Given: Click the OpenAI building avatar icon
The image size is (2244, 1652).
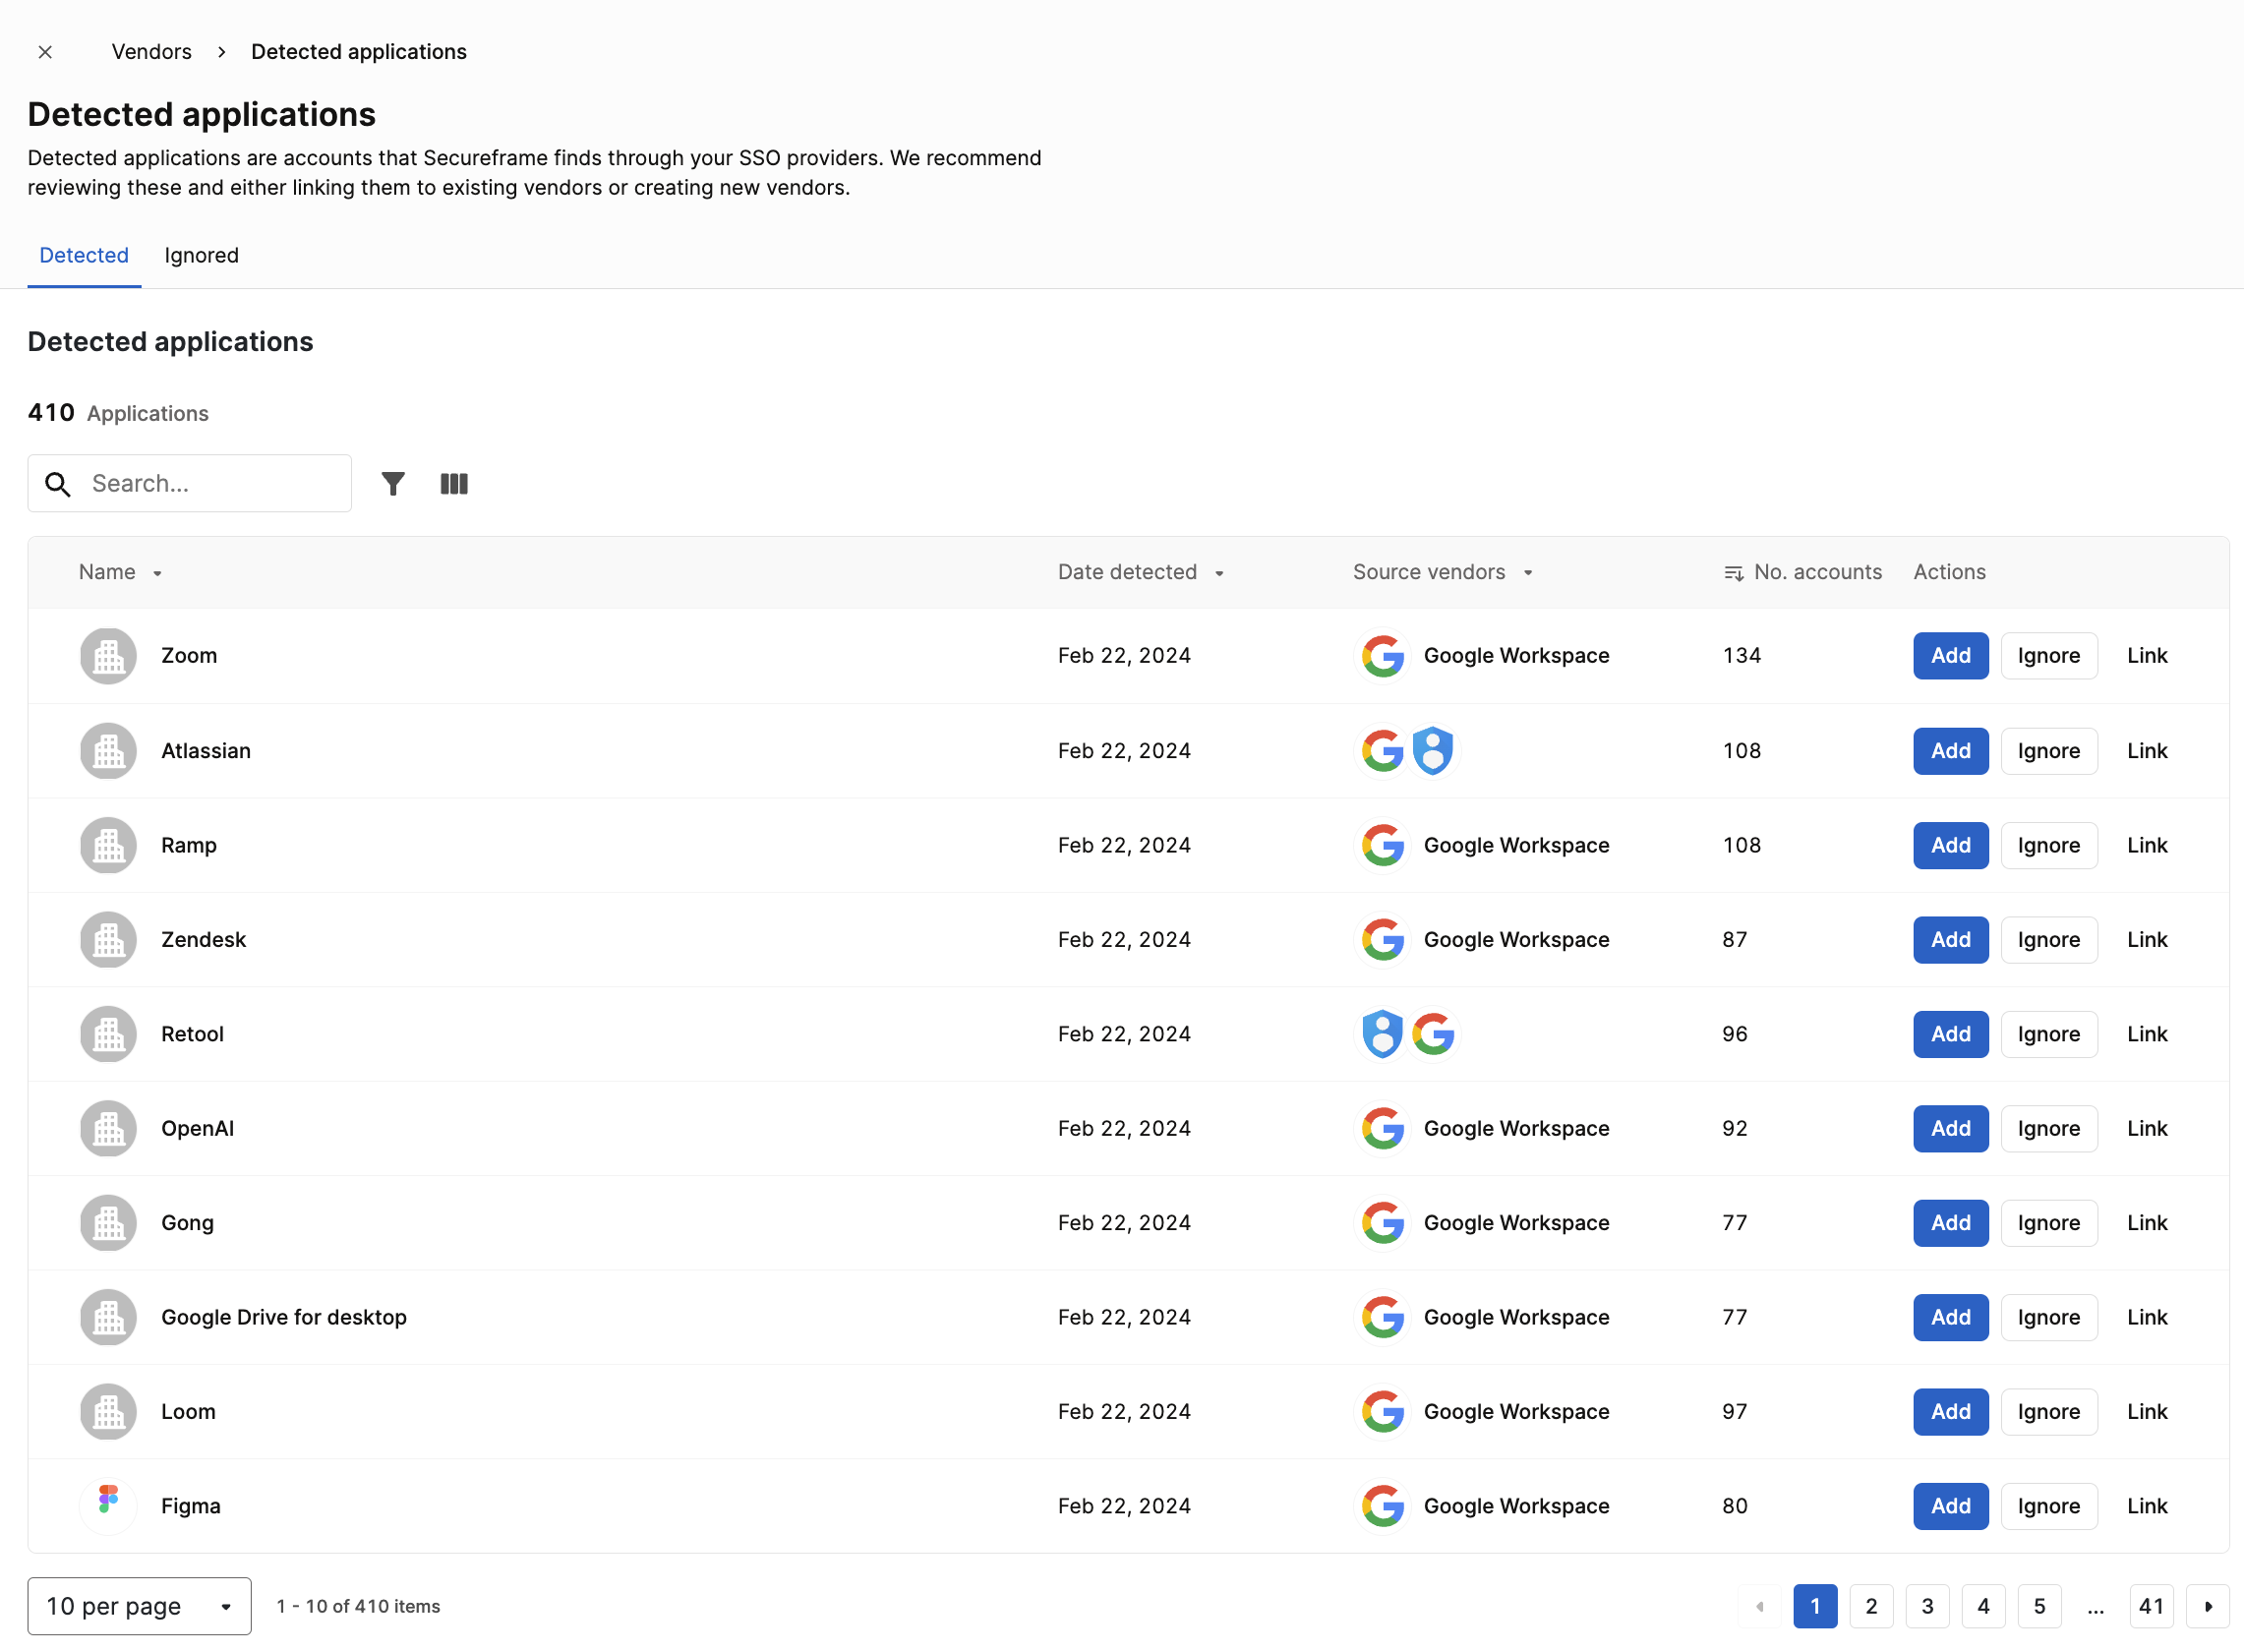Looking at the screenshot, I should pyautogui.click(x=108, y=1129).
